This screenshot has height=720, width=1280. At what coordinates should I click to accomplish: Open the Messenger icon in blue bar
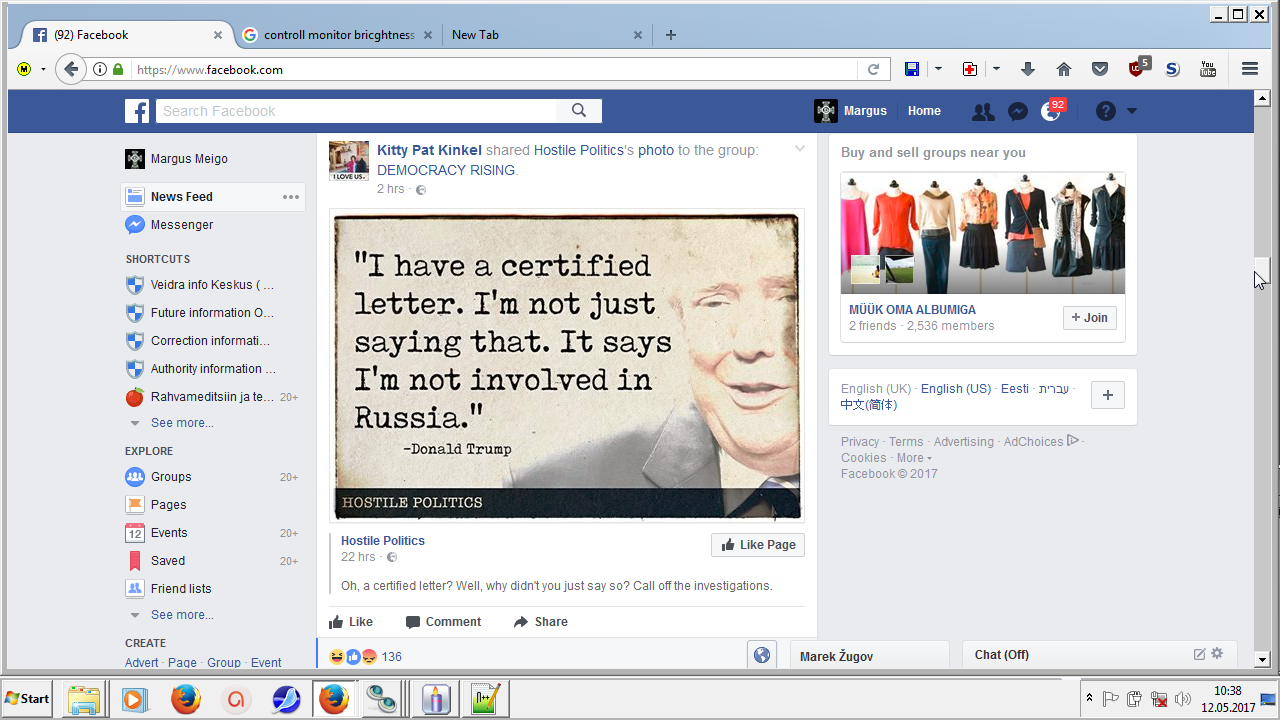[x=1018, y=112]
